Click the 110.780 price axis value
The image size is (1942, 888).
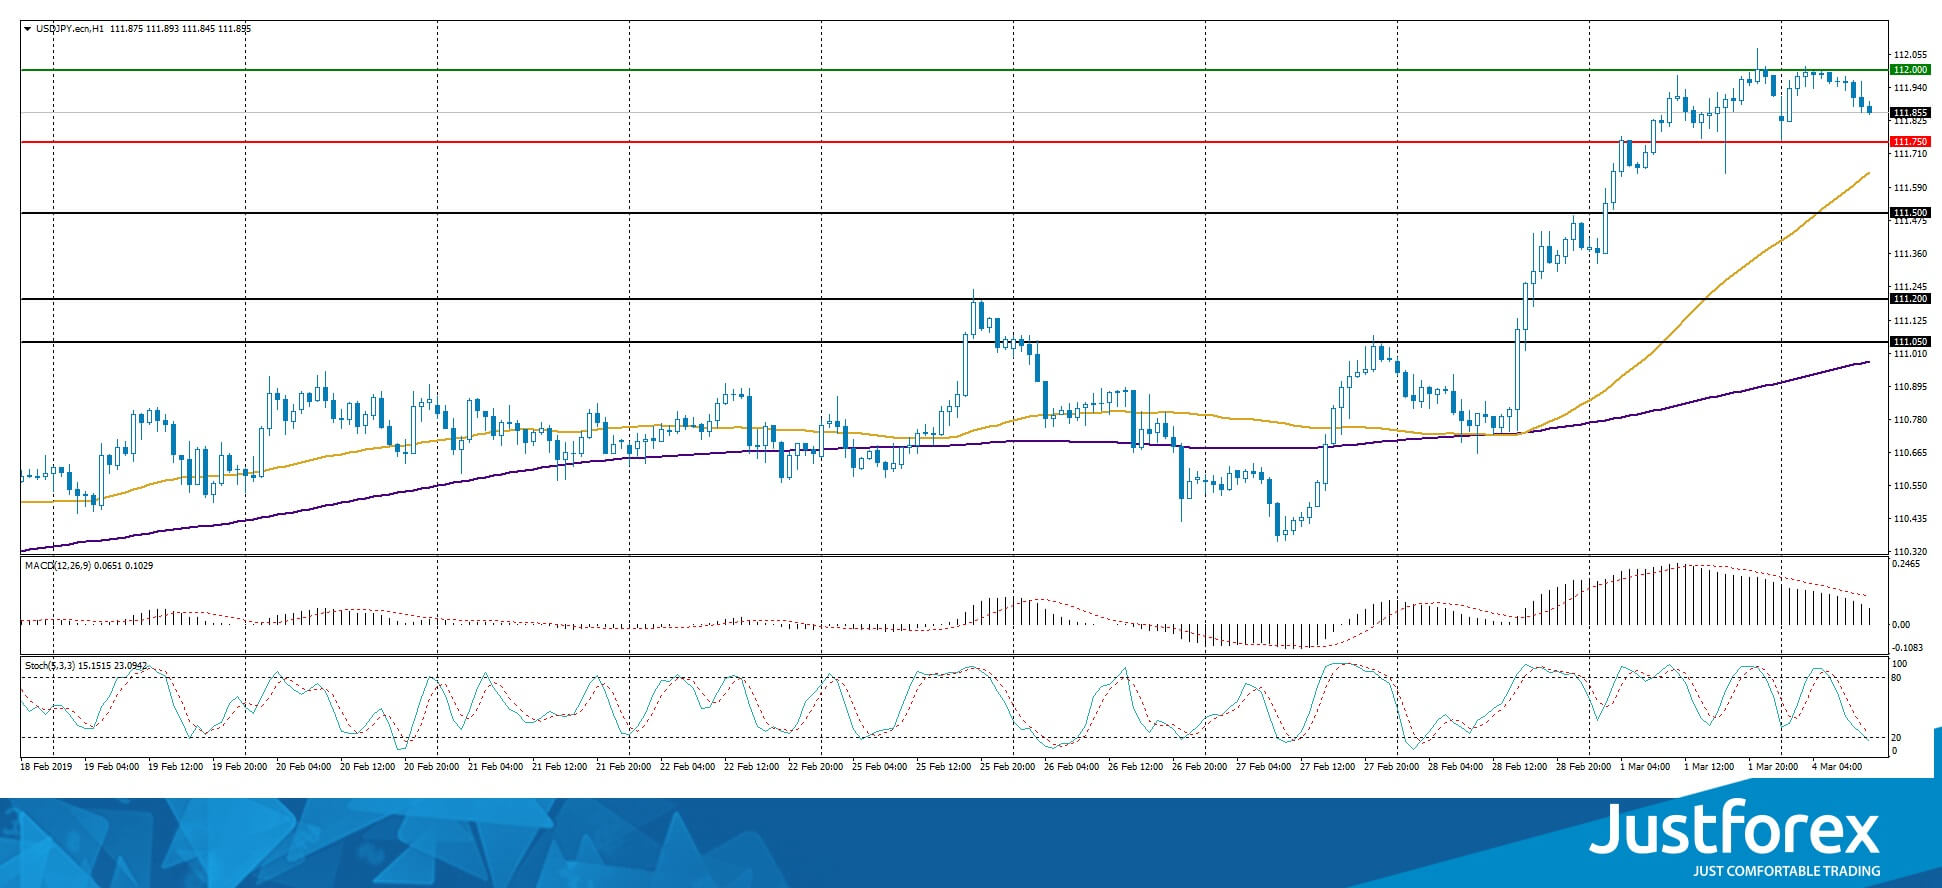pyautogui.click(x=1911, y=420)
